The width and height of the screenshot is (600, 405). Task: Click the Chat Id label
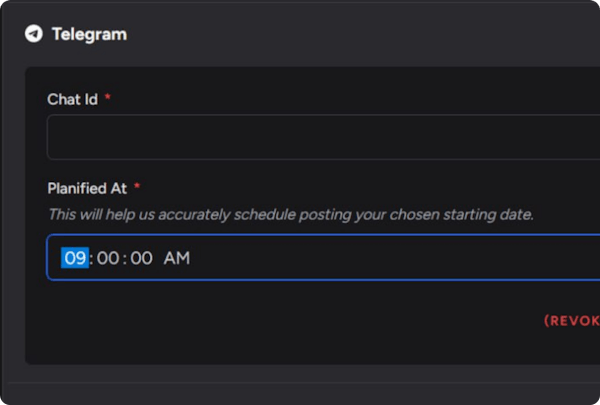pyautogui.click(x=72, y=100)
